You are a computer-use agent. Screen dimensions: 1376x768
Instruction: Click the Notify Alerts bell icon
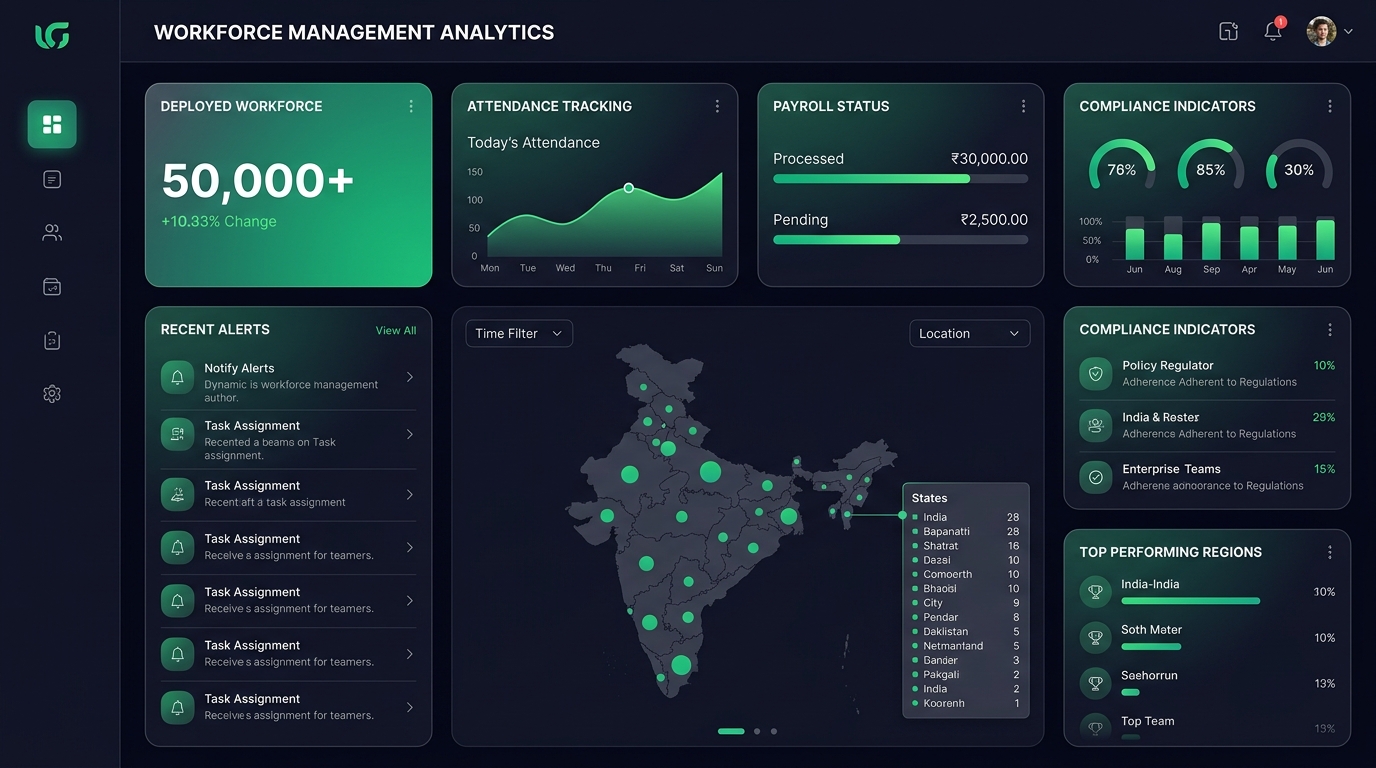click(x=177, y=377)
